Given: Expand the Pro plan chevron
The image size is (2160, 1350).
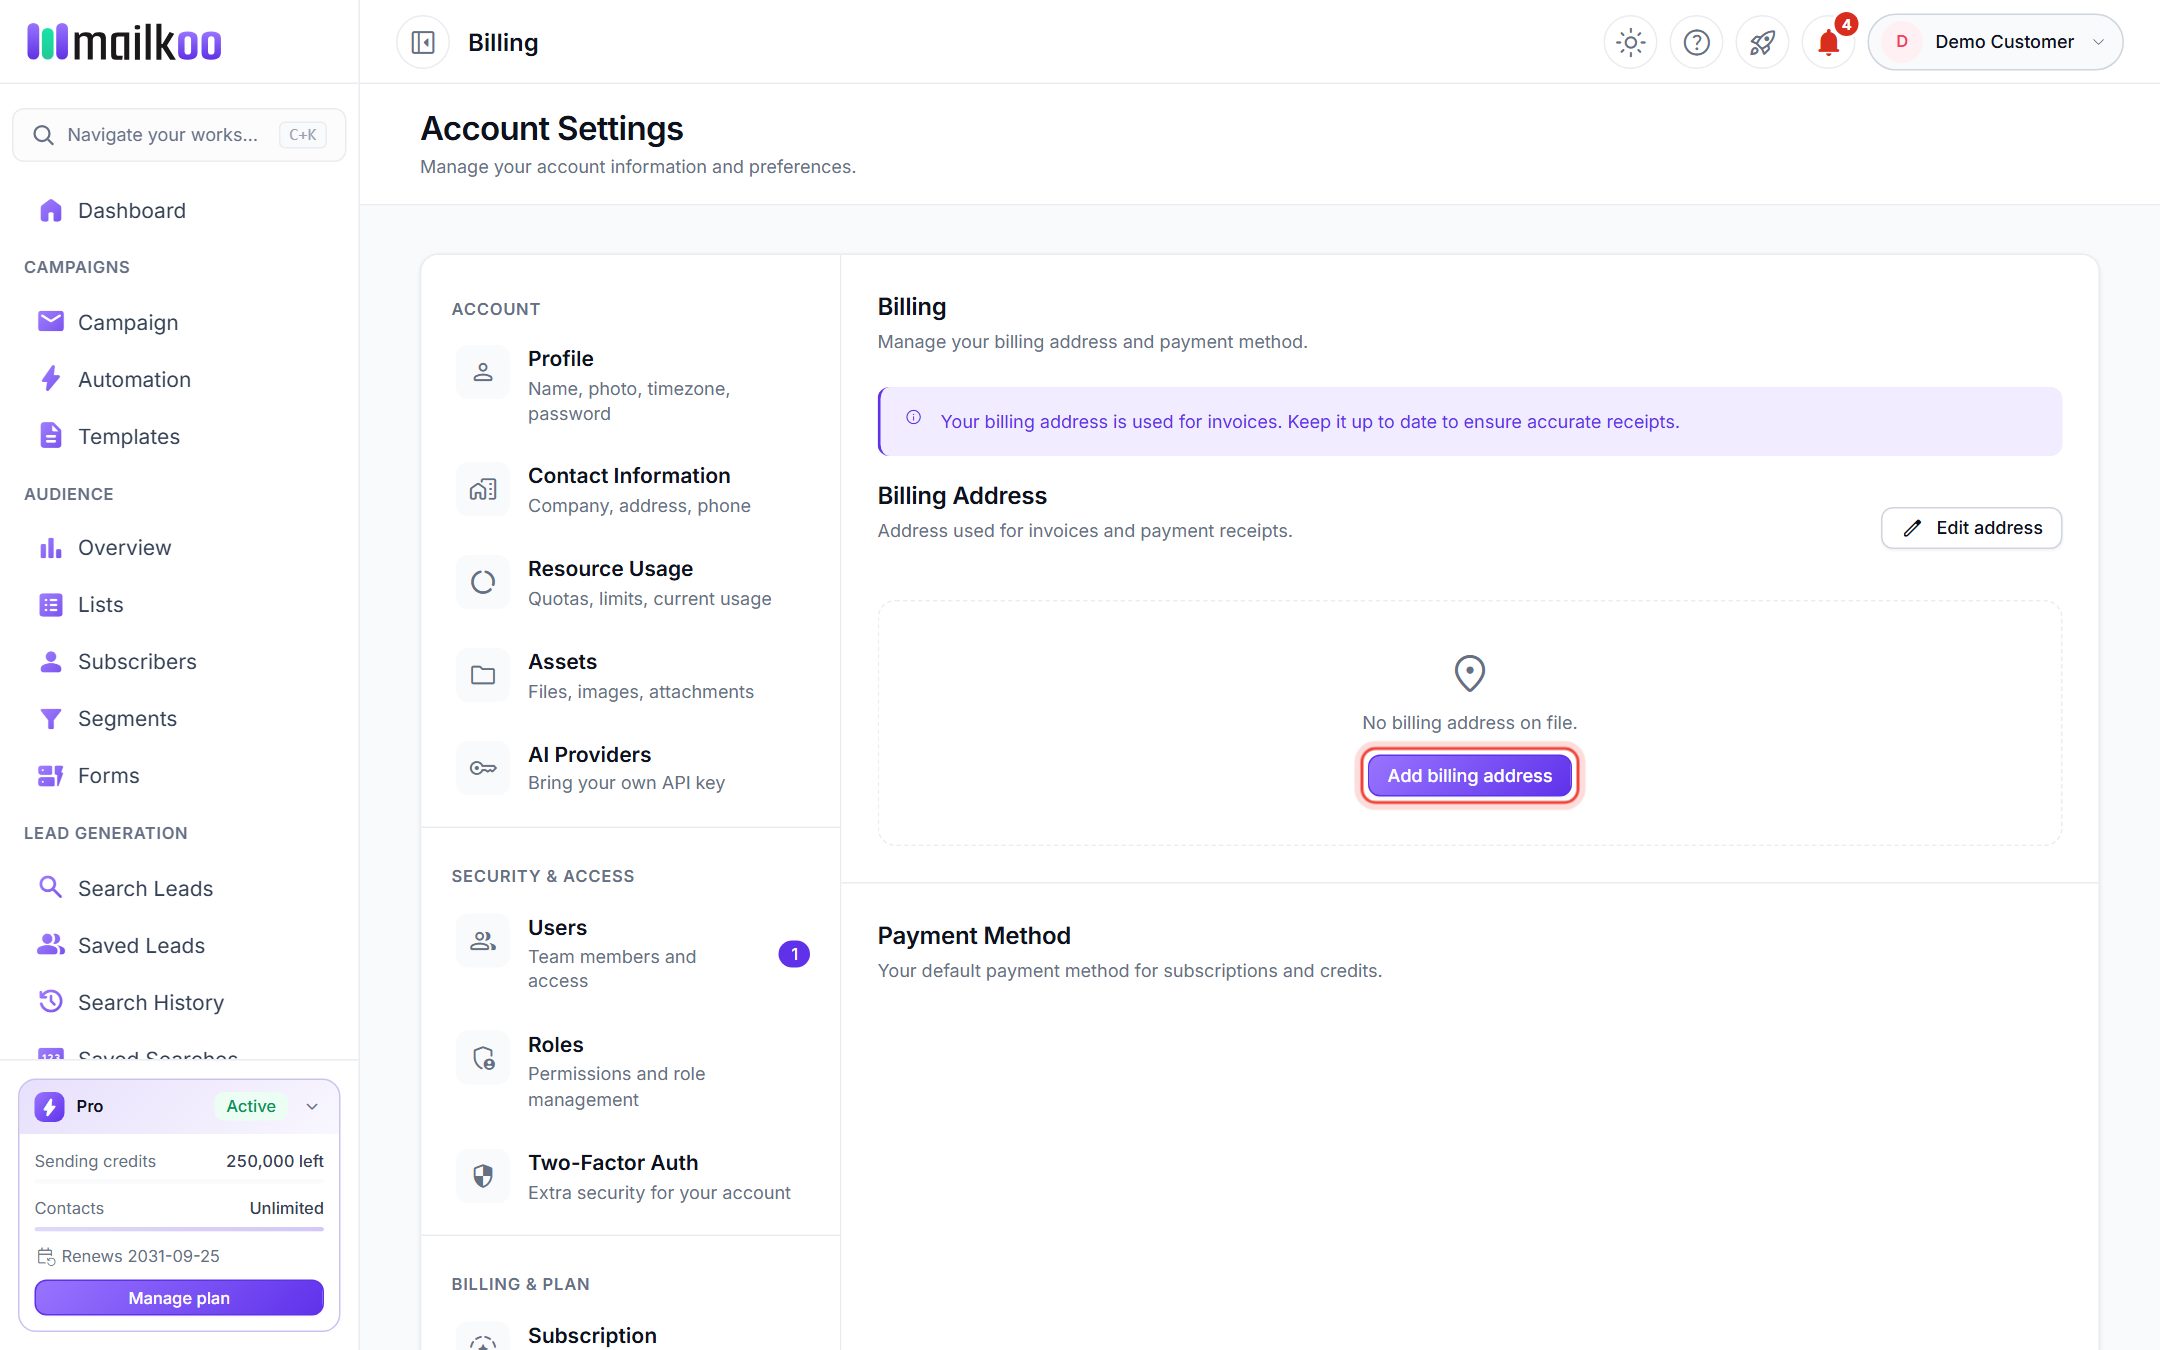Looking at the screenshot, I should (x=312, y=1106).
